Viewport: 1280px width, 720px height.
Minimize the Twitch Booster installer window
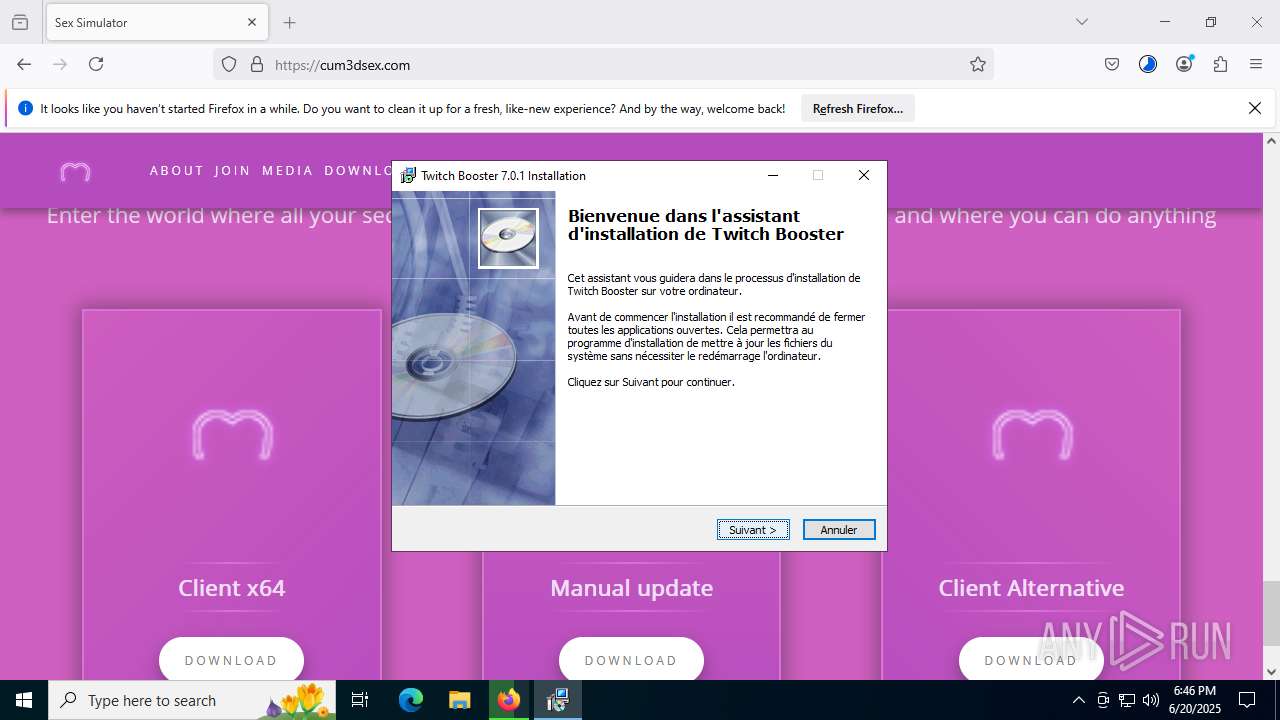tap(773, 175)
